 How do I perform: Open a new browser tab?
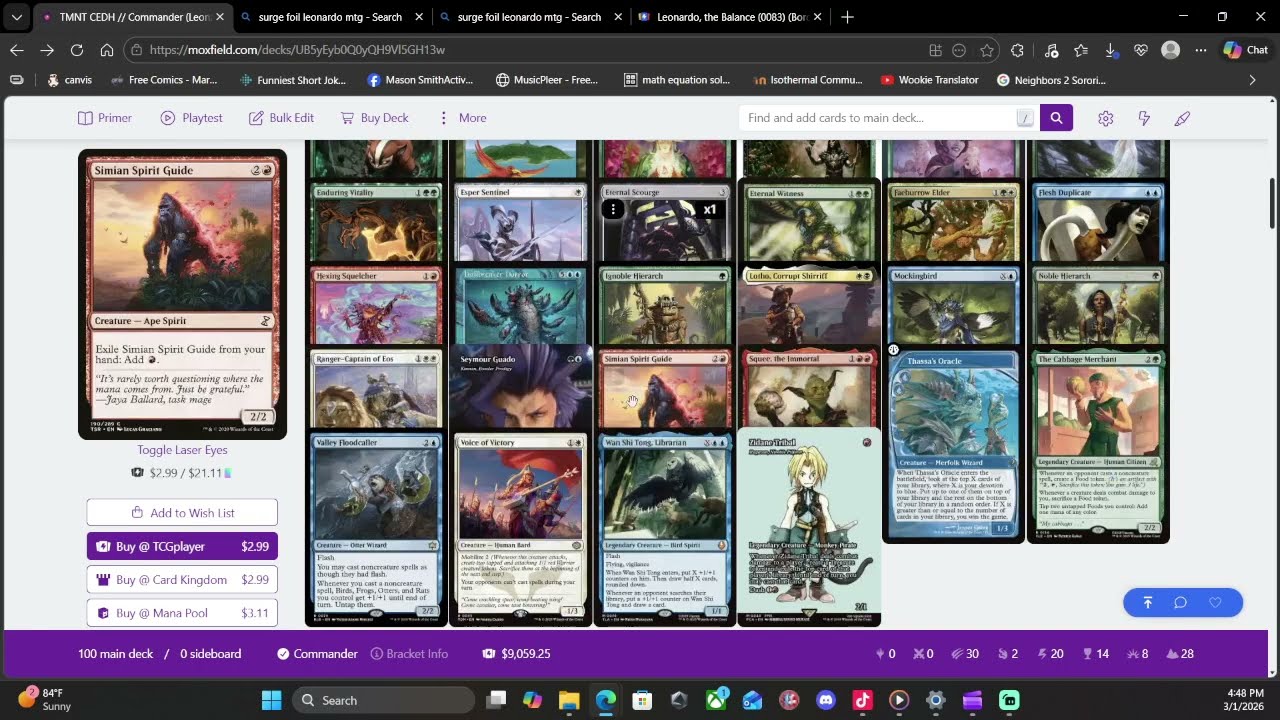(x=848, y=17)
